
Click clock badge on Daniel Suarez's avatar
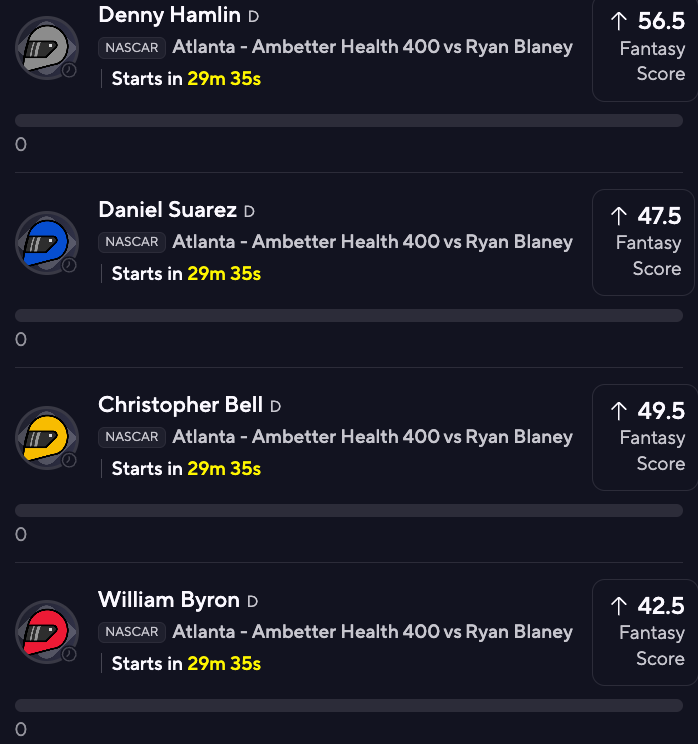69,265
